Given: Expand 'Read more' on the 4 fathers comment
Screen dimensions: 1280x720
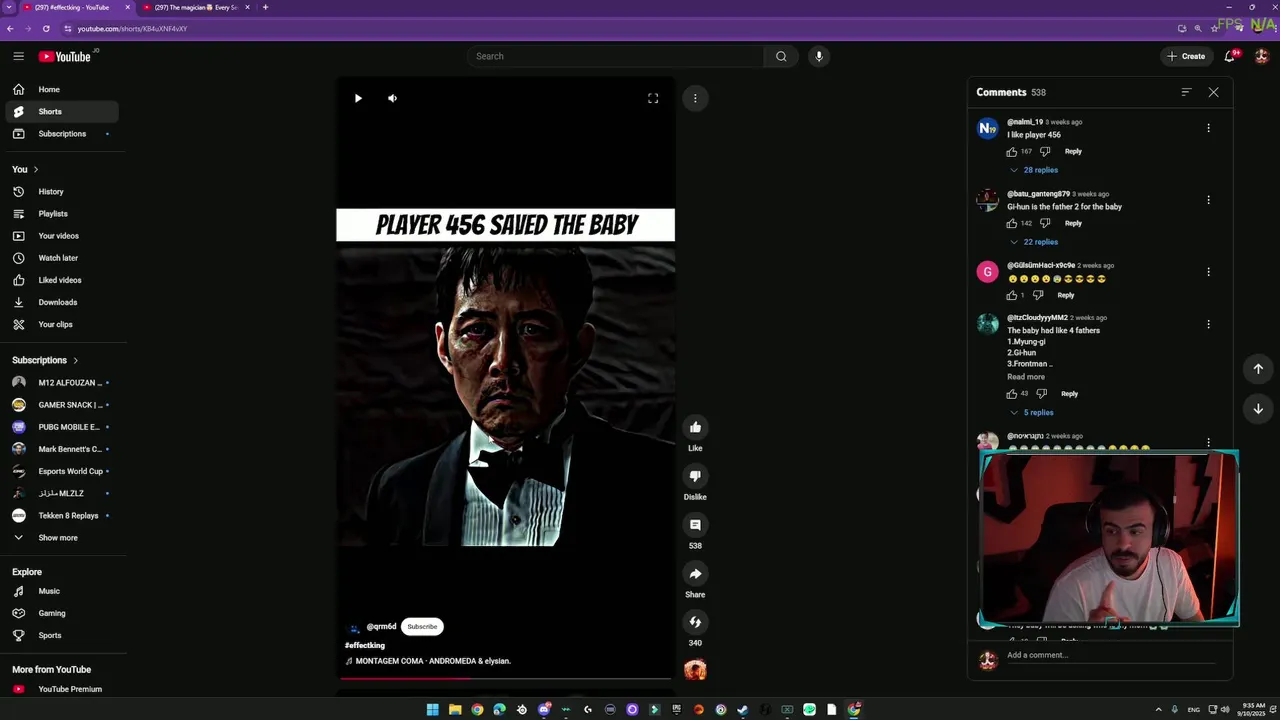Looking at the screenshot, I should (x=1026, y=377).
